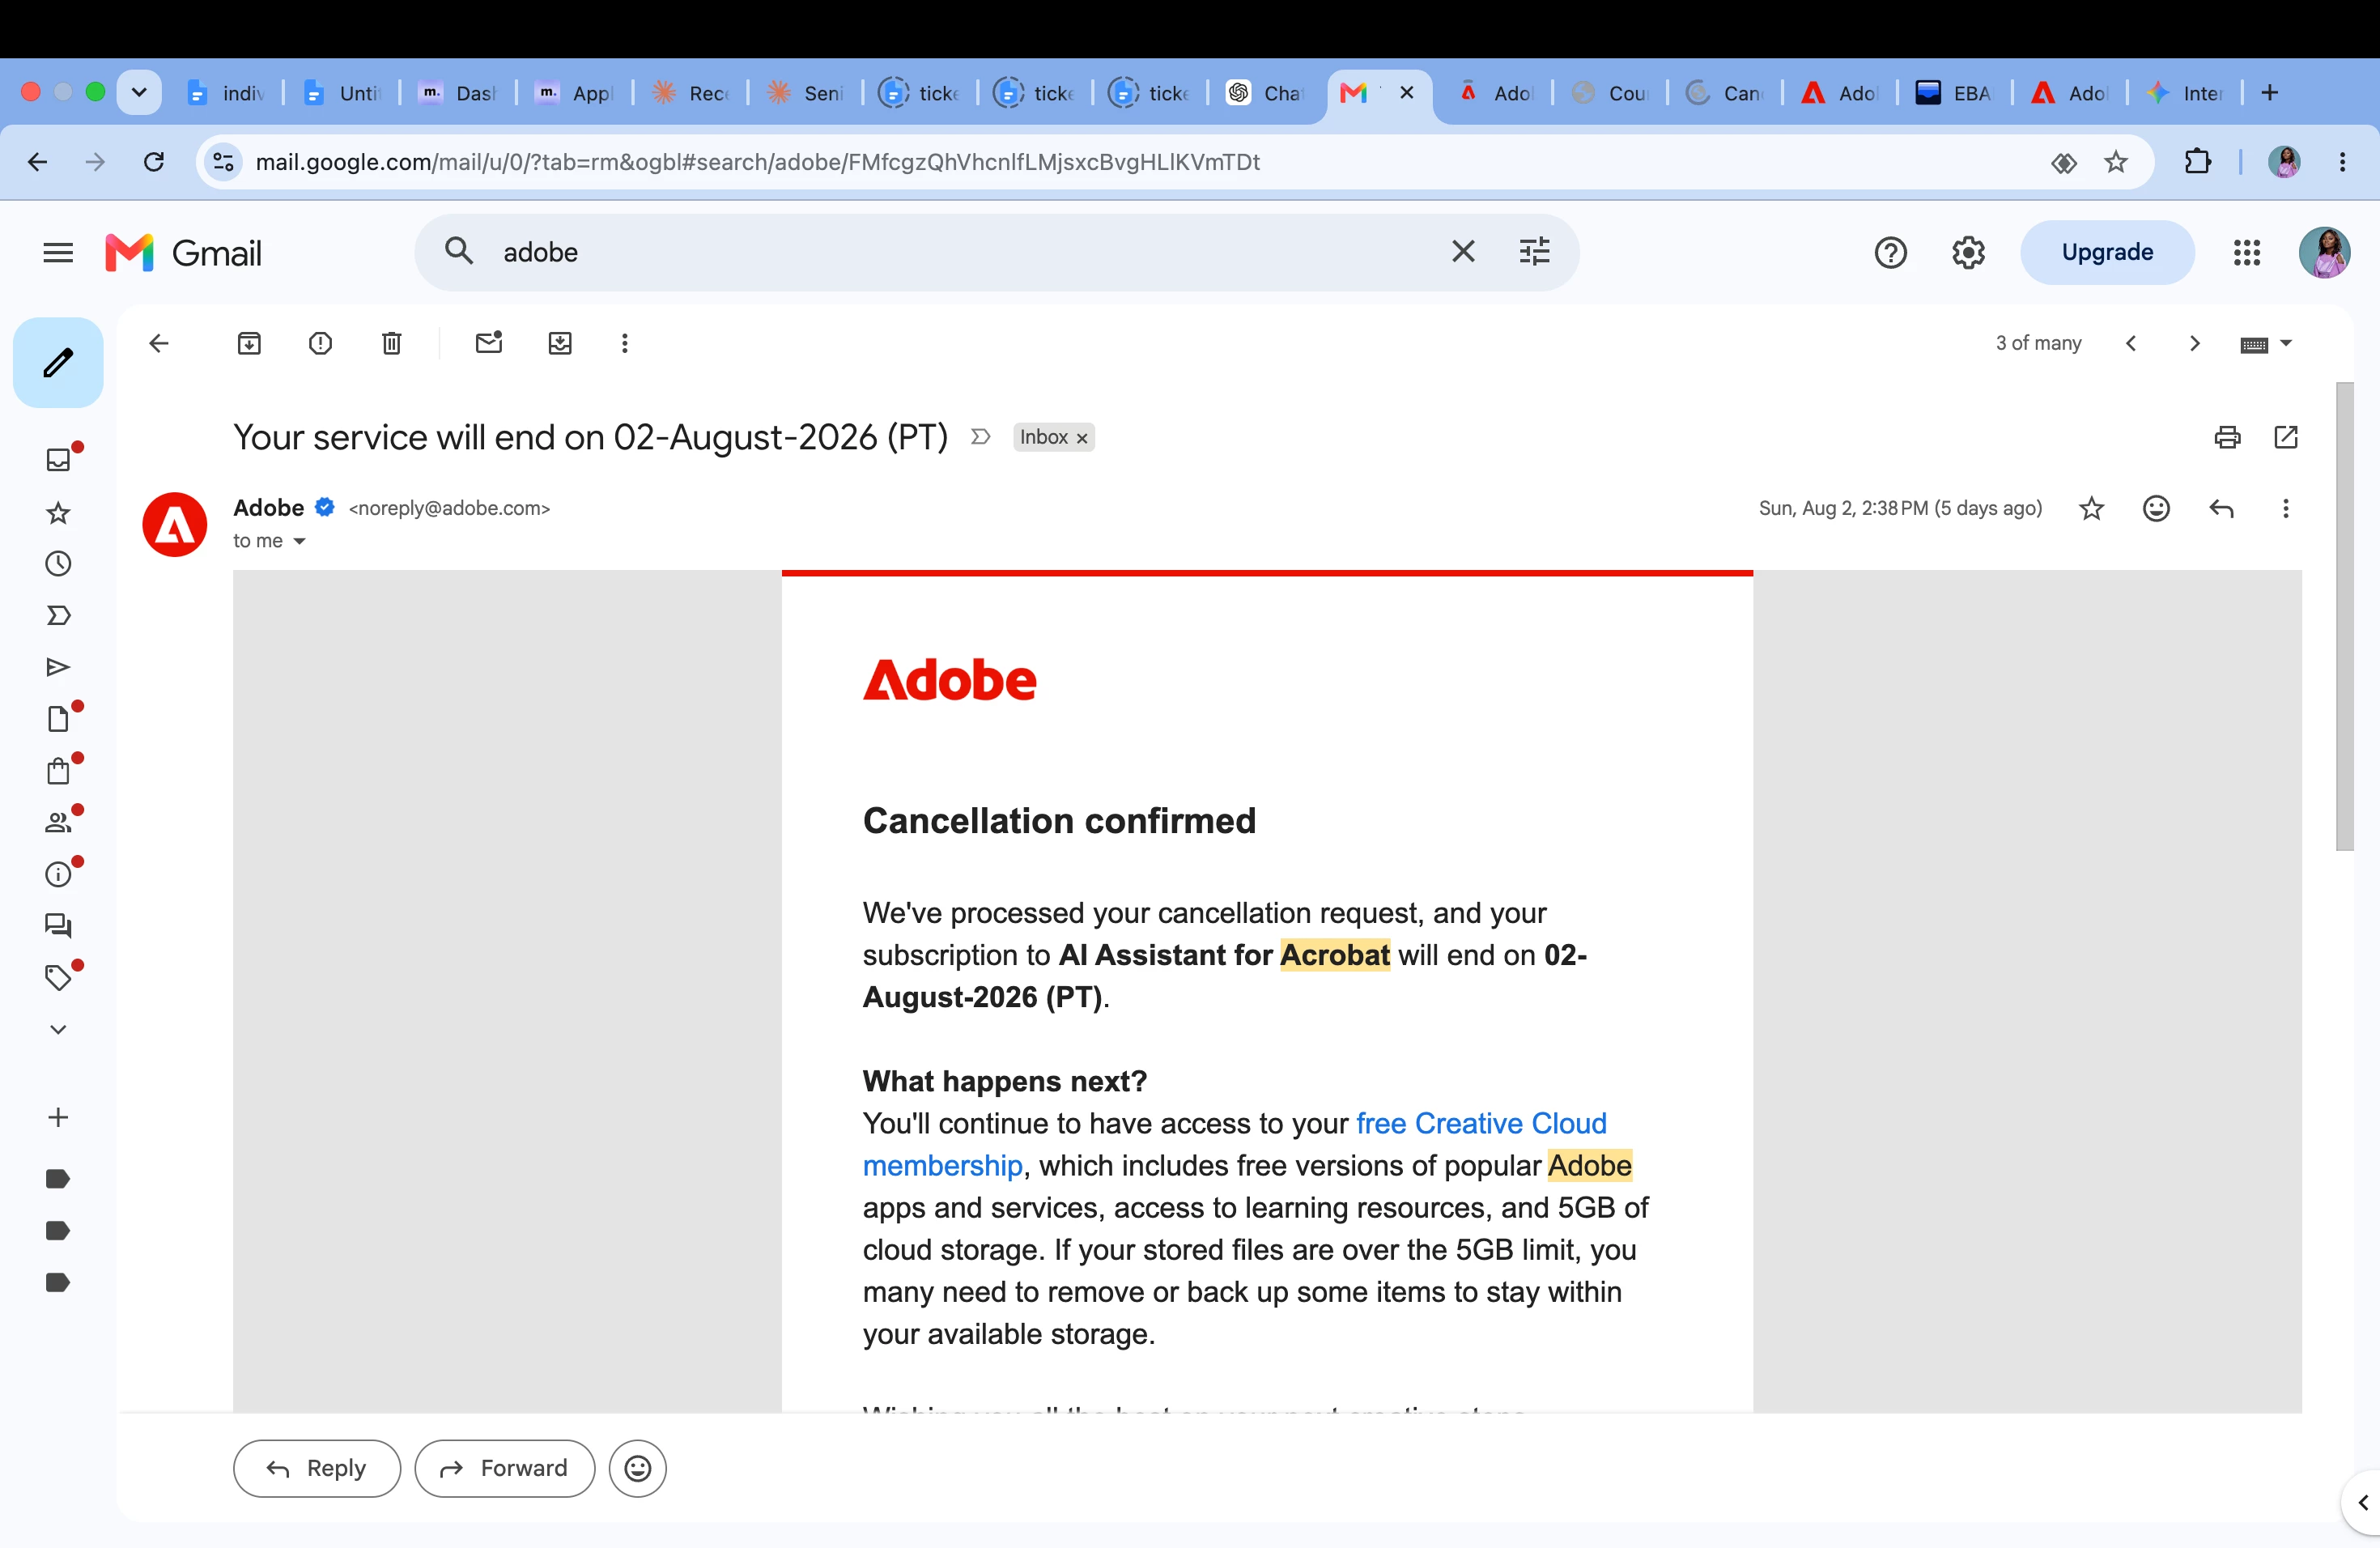Mark the email as unread
Screen dimensions: 2380x1548
coord(489,344)
